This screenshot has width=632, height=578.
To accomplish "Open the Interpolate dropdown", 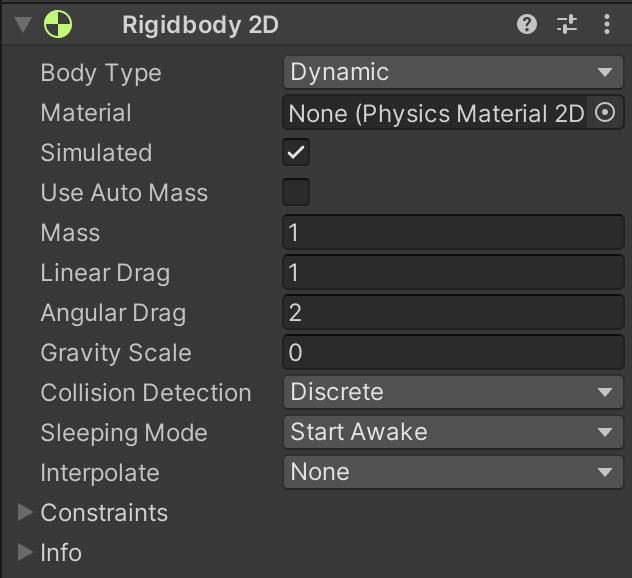I will pyautogui.click(x=453, y=473).
